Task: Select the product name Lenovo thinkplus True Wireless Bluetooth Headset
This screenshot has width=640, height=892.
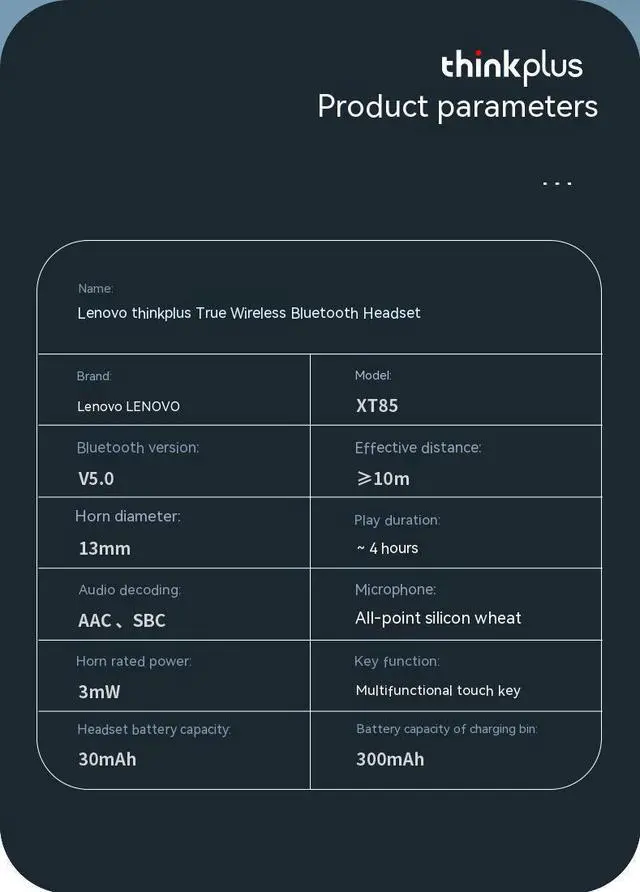Action: [x=249, y=313]
